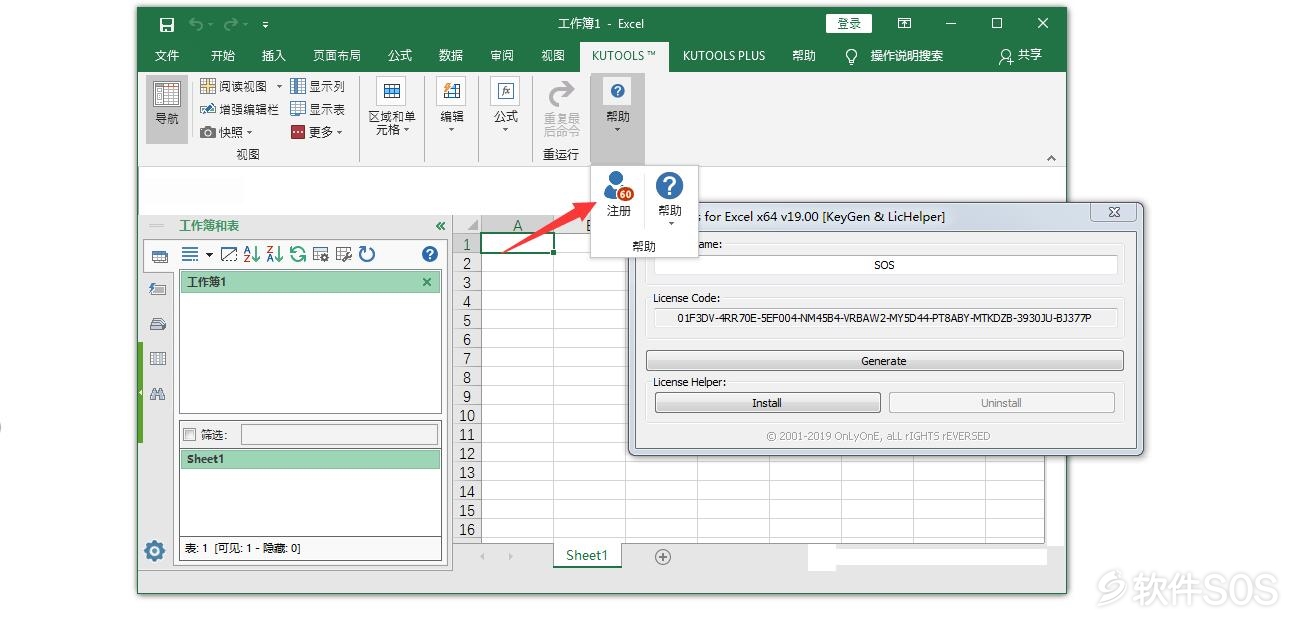1296x618 pixels.
Task: Open the 公式 formula tools dropdown
Action: [506, 107]
